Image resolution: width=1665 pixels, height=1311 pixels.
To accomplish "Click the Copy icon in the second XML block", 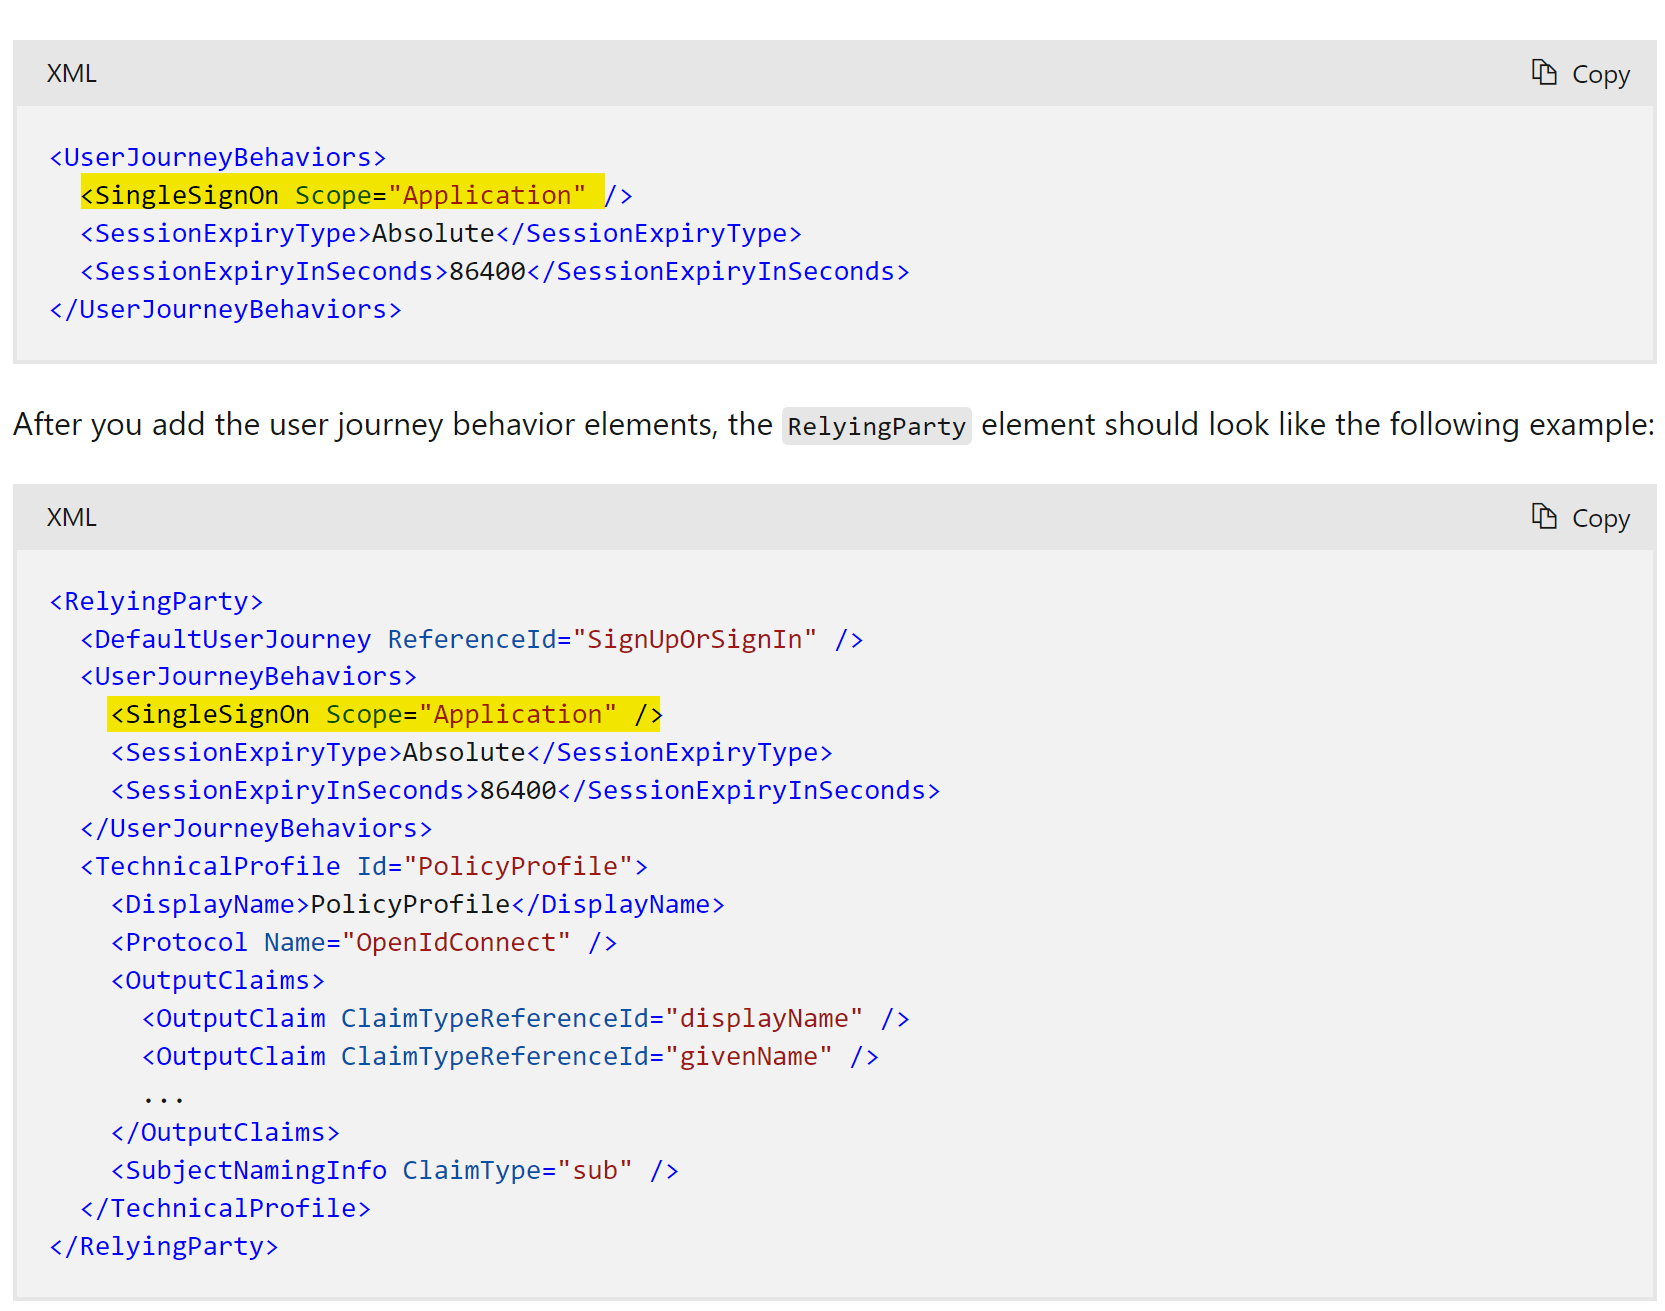I will click(x=1544, y=517).
